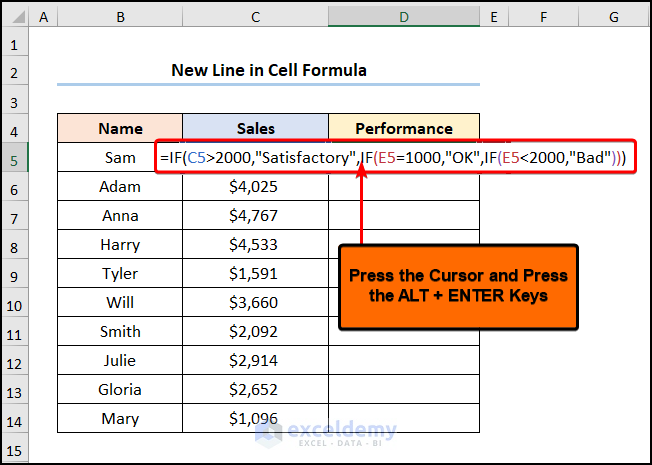The height and width of the screenshot is (465, 652).
Task: Click row 10 header
Action: [x=14, y=303]
